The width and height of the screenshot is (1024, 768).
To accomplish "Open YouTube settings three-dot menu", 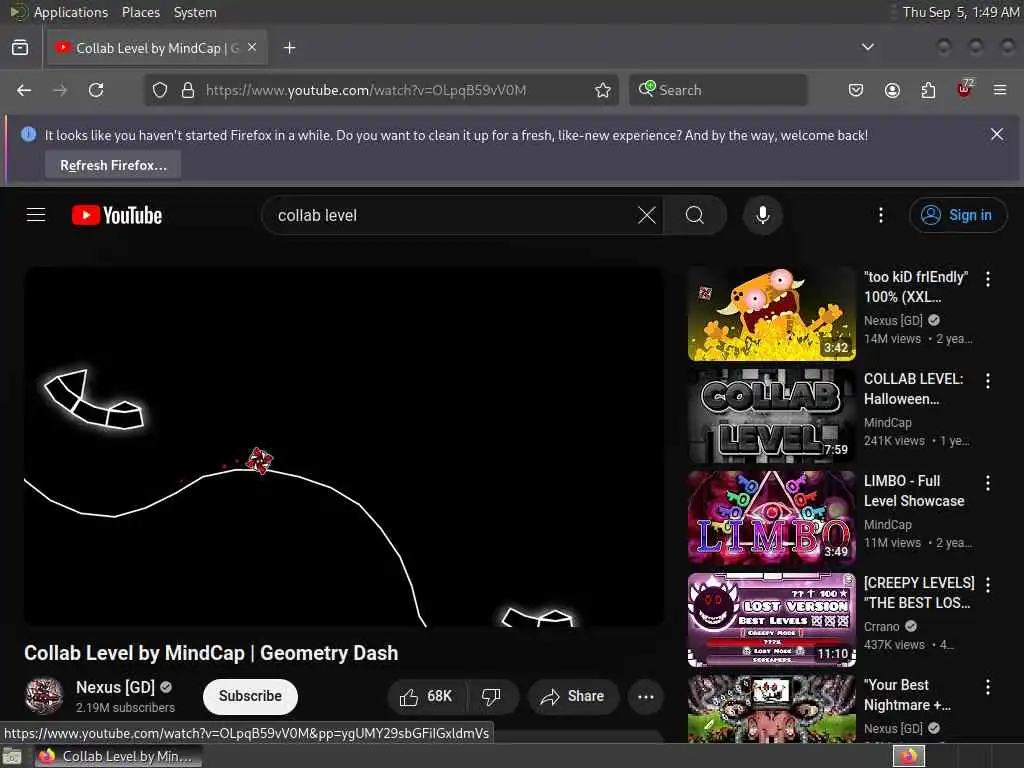I will tap(880, 215).
